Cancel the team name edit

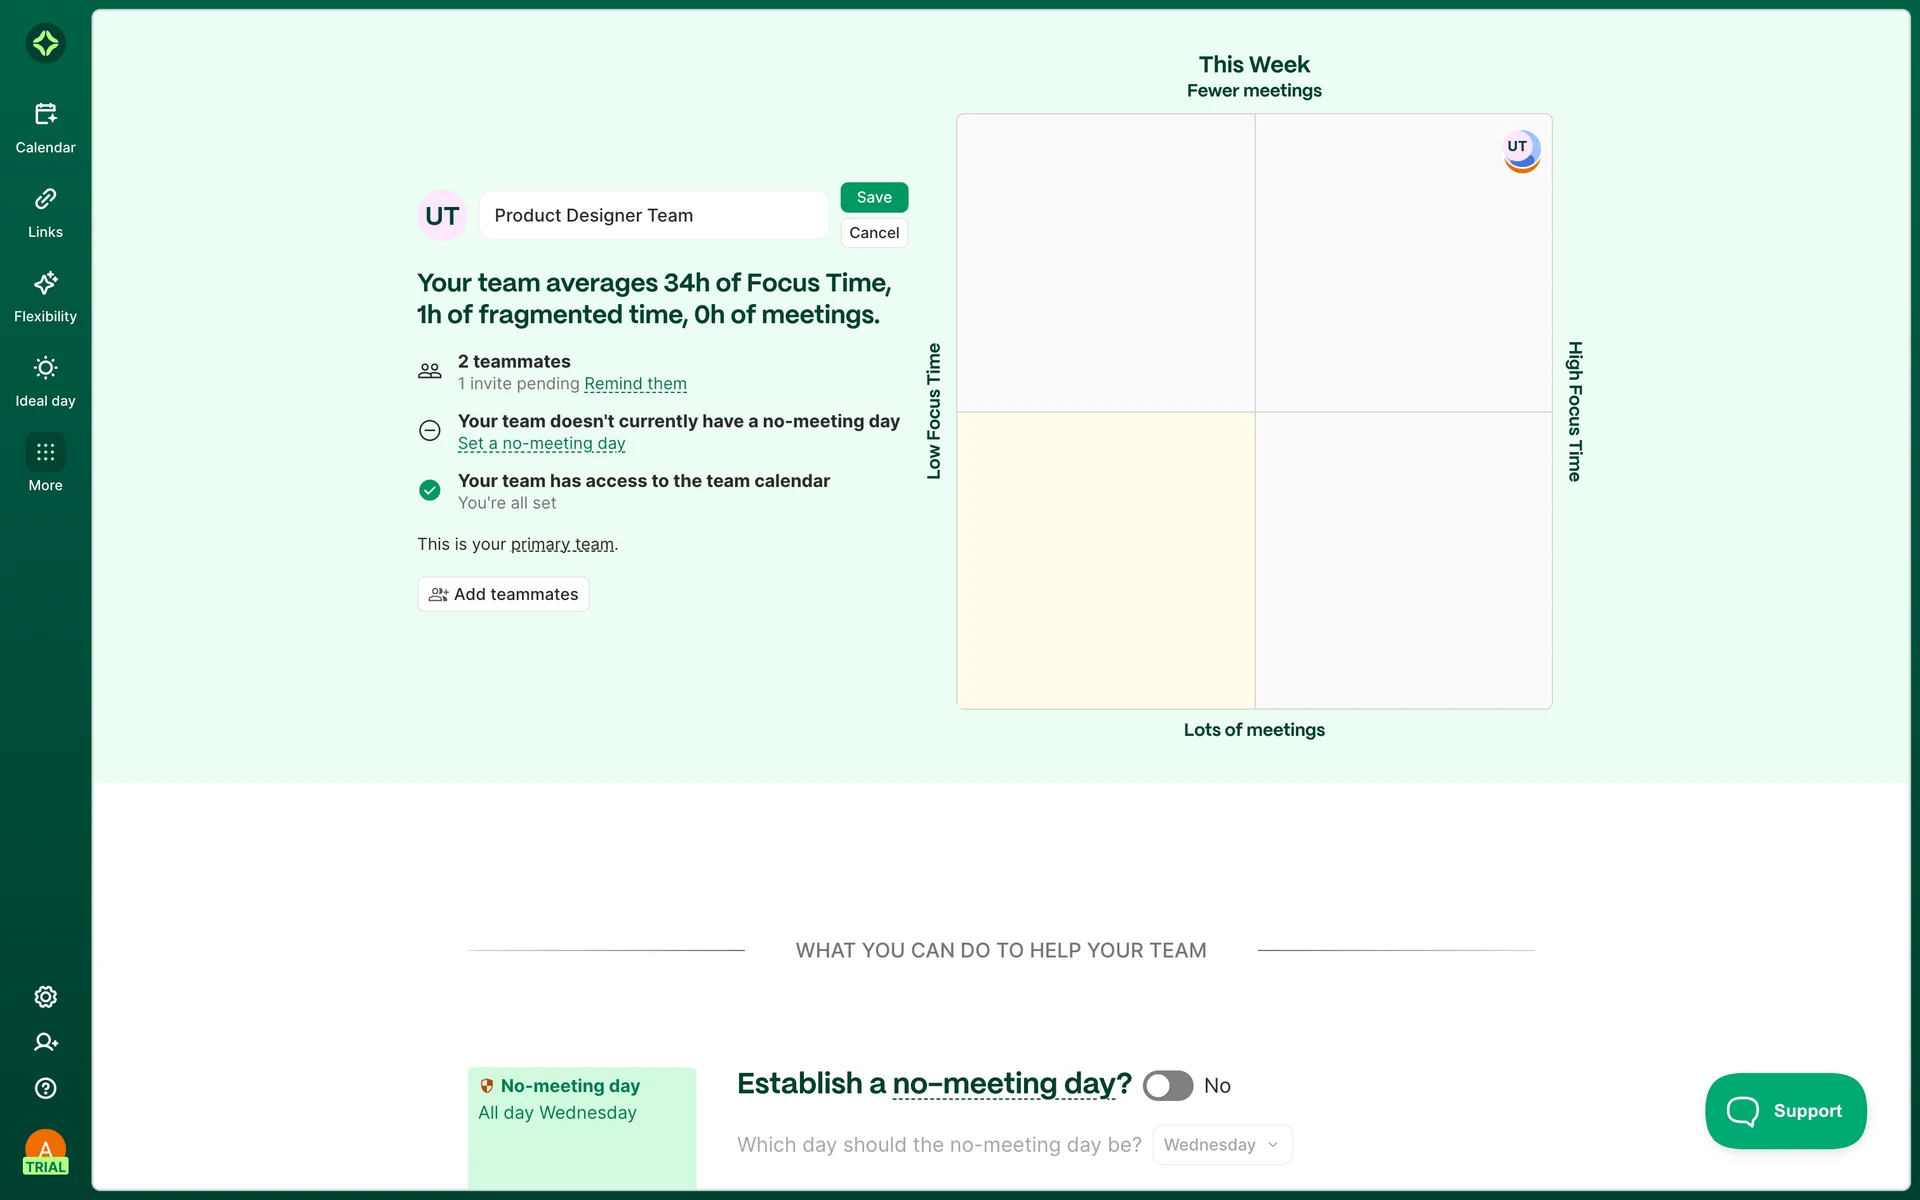point(873,233)
